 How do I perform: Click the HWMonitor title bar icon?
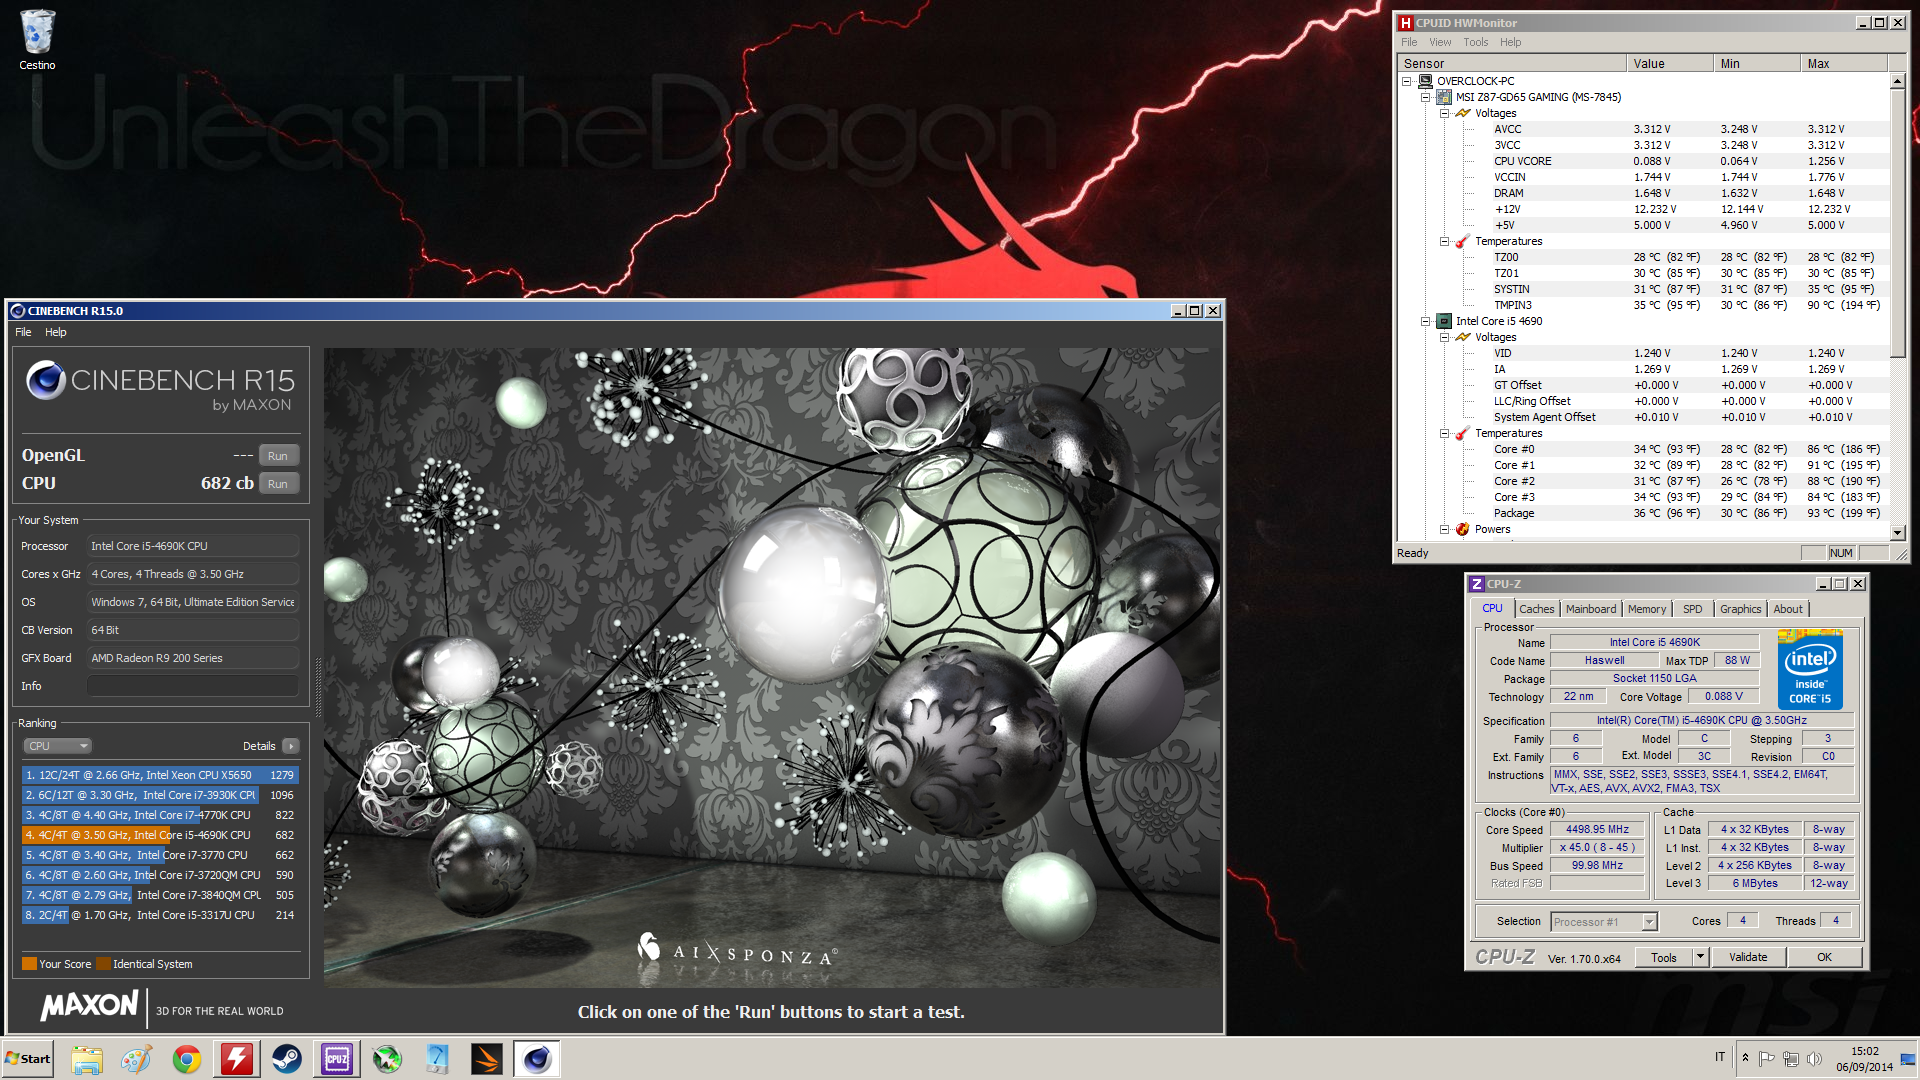1405,23
